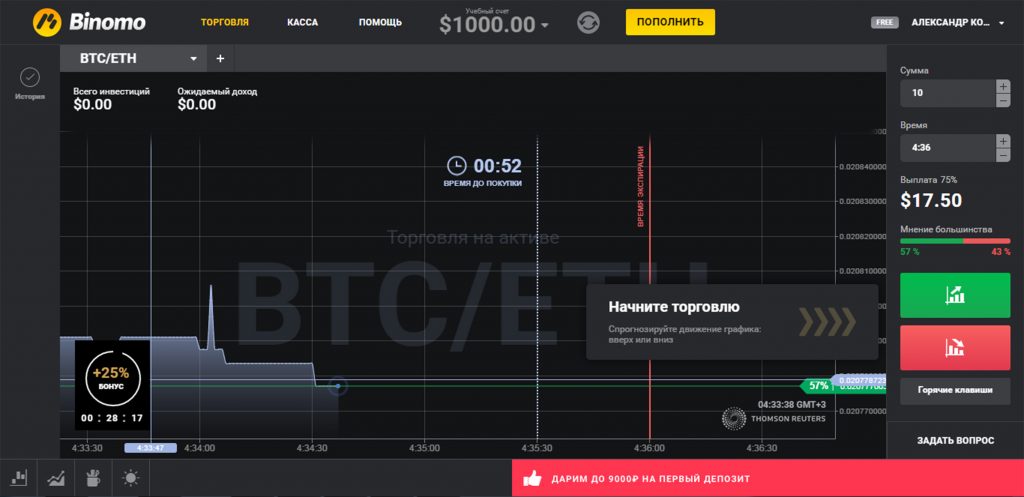Click the red Время экспирации line

(650, 287)
